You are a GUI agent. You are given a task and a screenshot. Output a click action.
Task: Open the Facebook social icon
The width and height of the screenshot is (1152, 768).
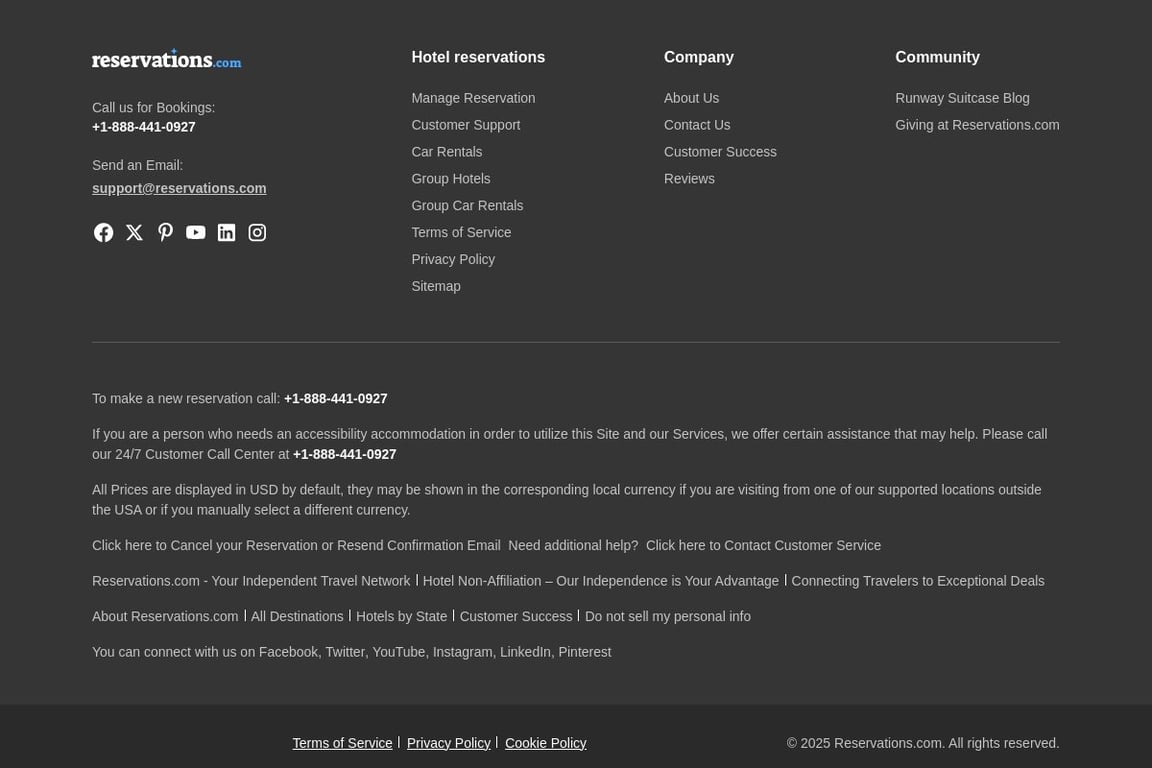[104, 232]
